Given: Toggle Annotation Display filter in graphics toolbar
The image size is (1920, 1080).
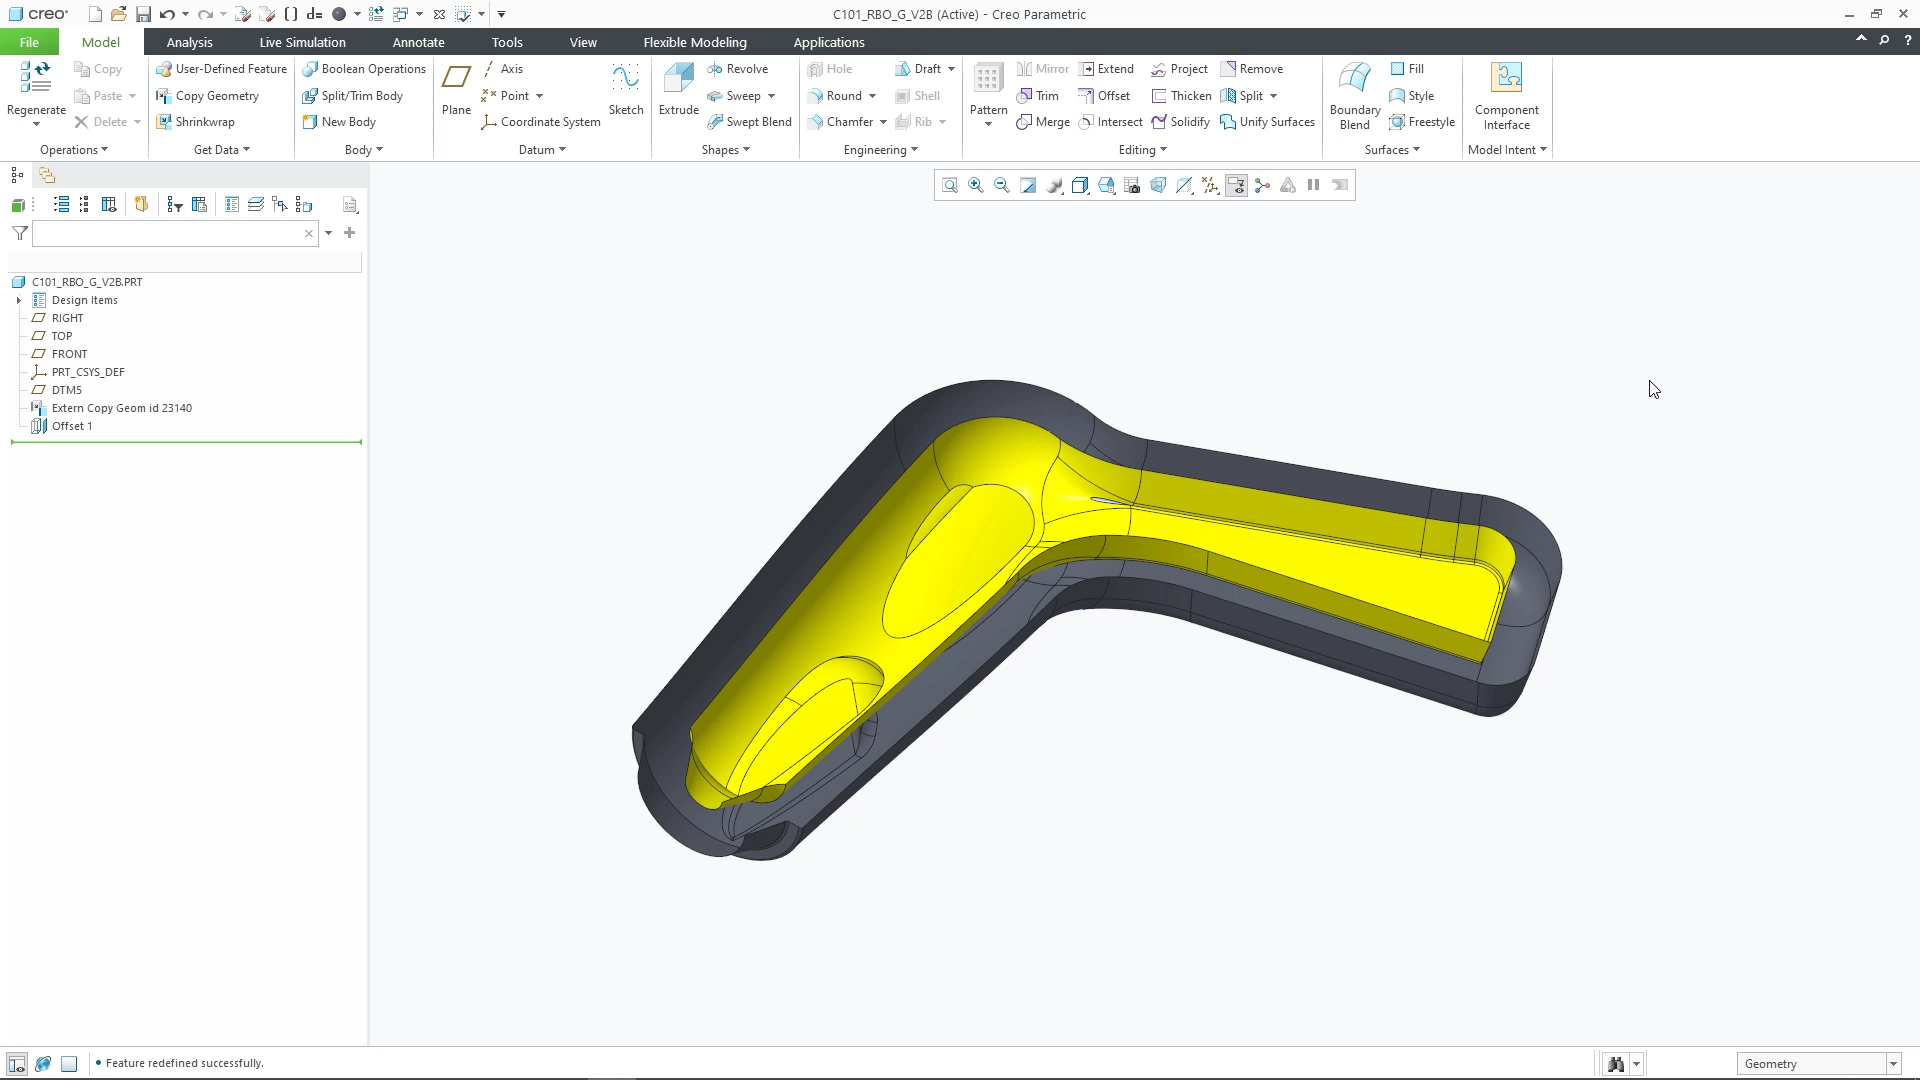Looking at the screenshot, I should 1236,185.
